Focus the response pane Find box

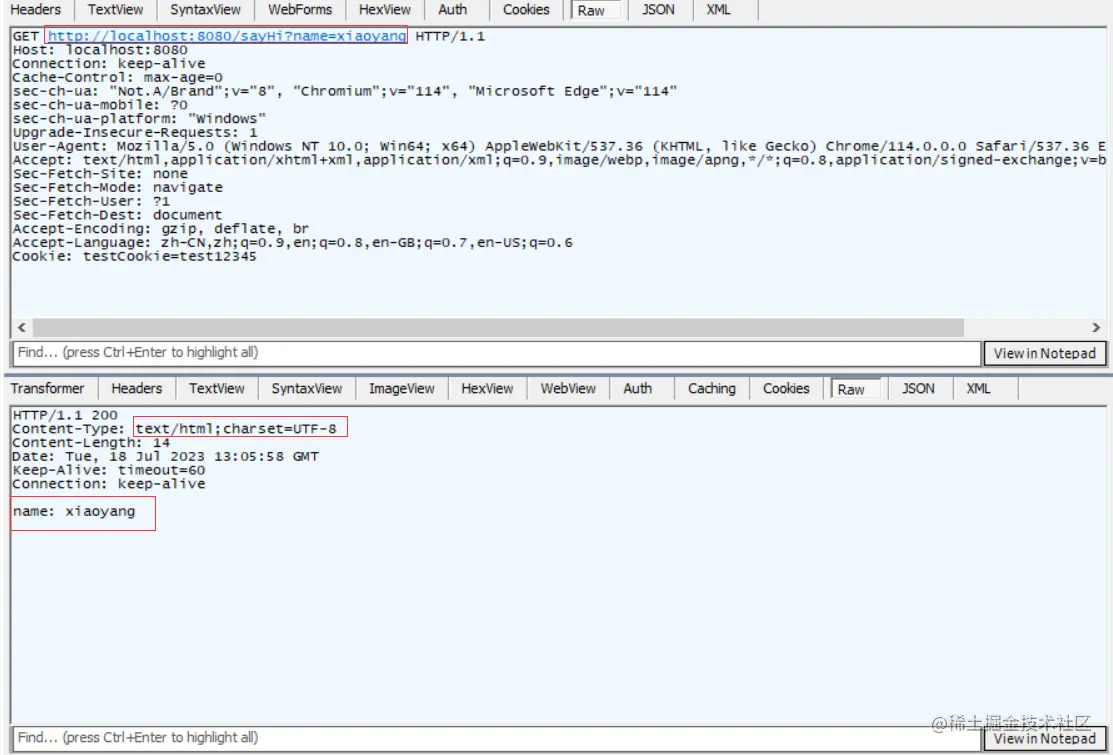[x=497, y=738]
